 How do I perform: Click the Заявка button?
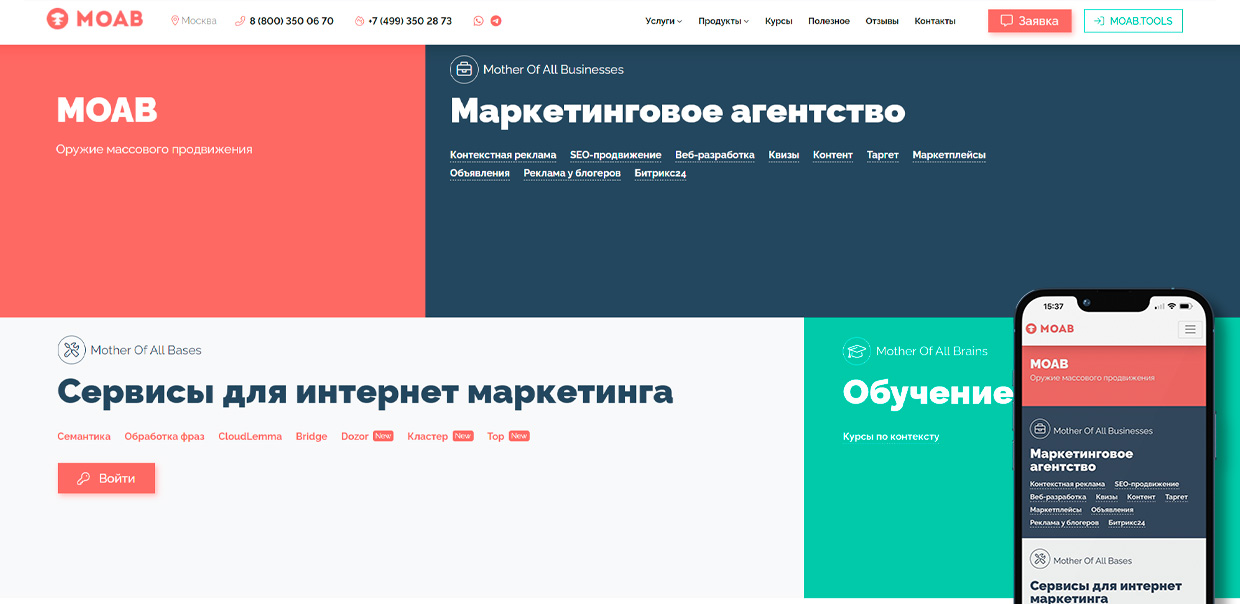(1030, 21)
